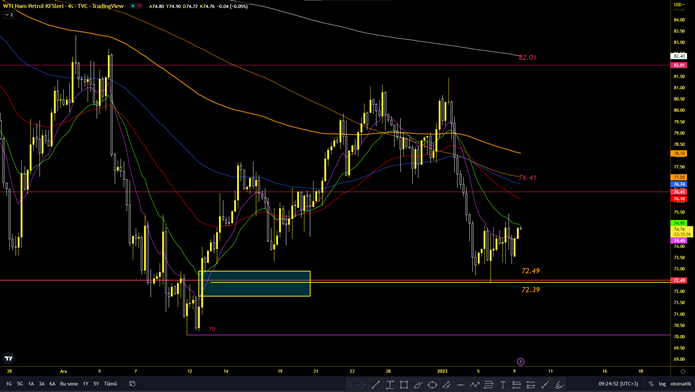Set range to 5G

click(x=20, y=384)
